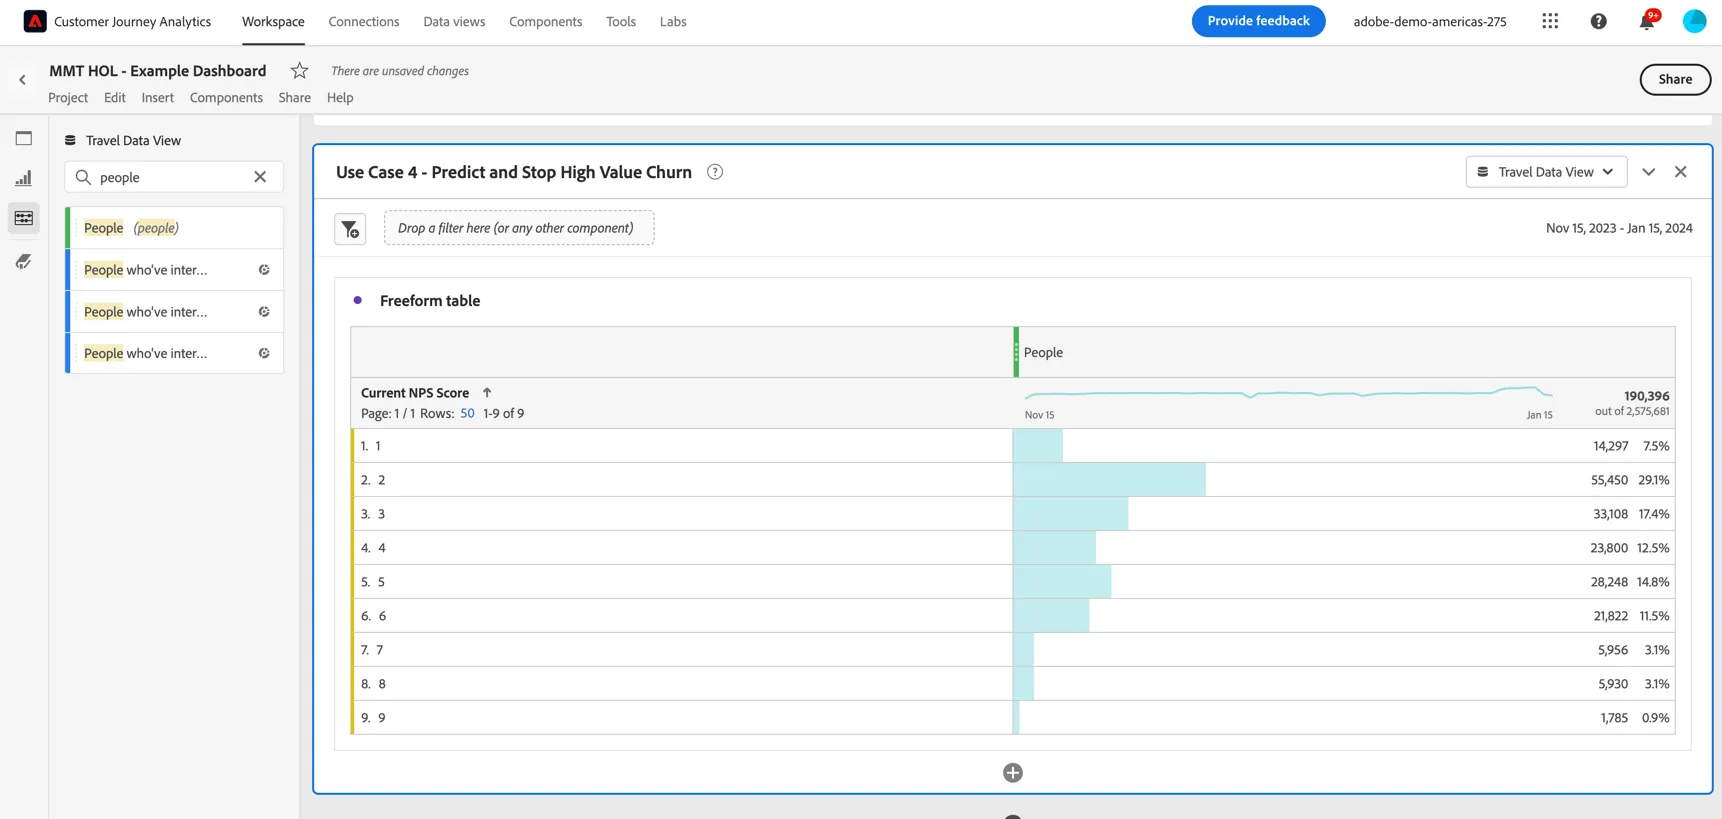
Task: Open the help question mark icon
Action: click(x=1599, y=21)
